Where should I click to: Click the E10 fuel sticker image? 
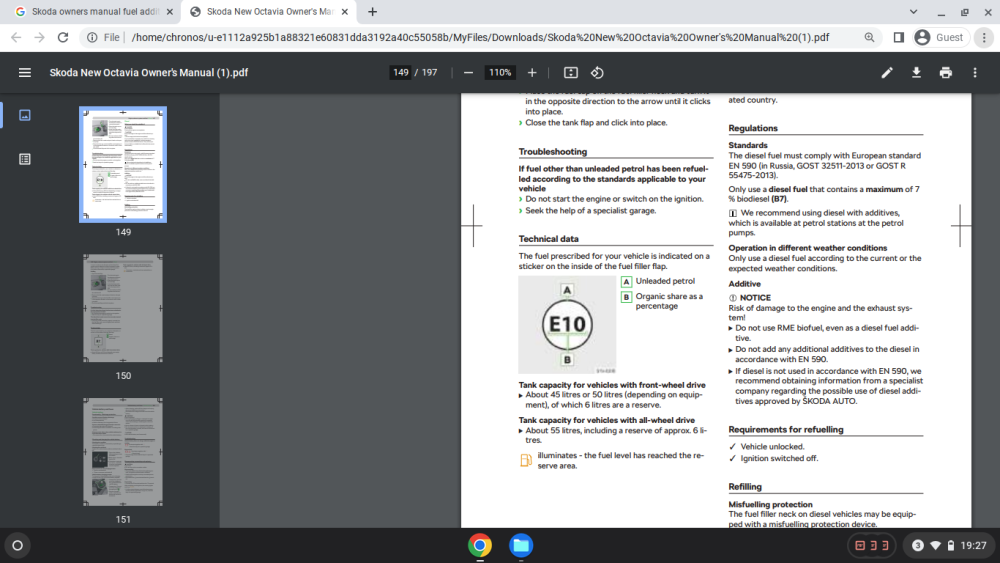click(x=567, y=325)
